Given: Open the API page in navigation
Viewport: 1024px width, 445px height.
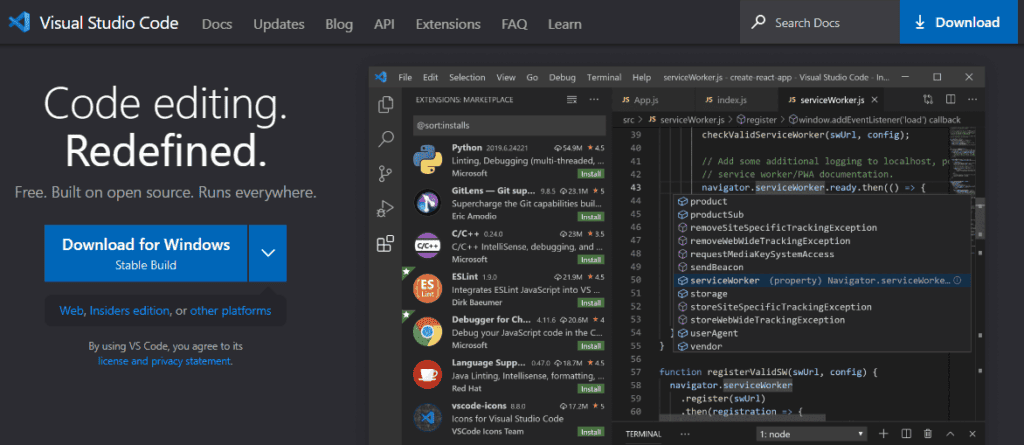Looking at the screenshot, I should pos(384,24).
